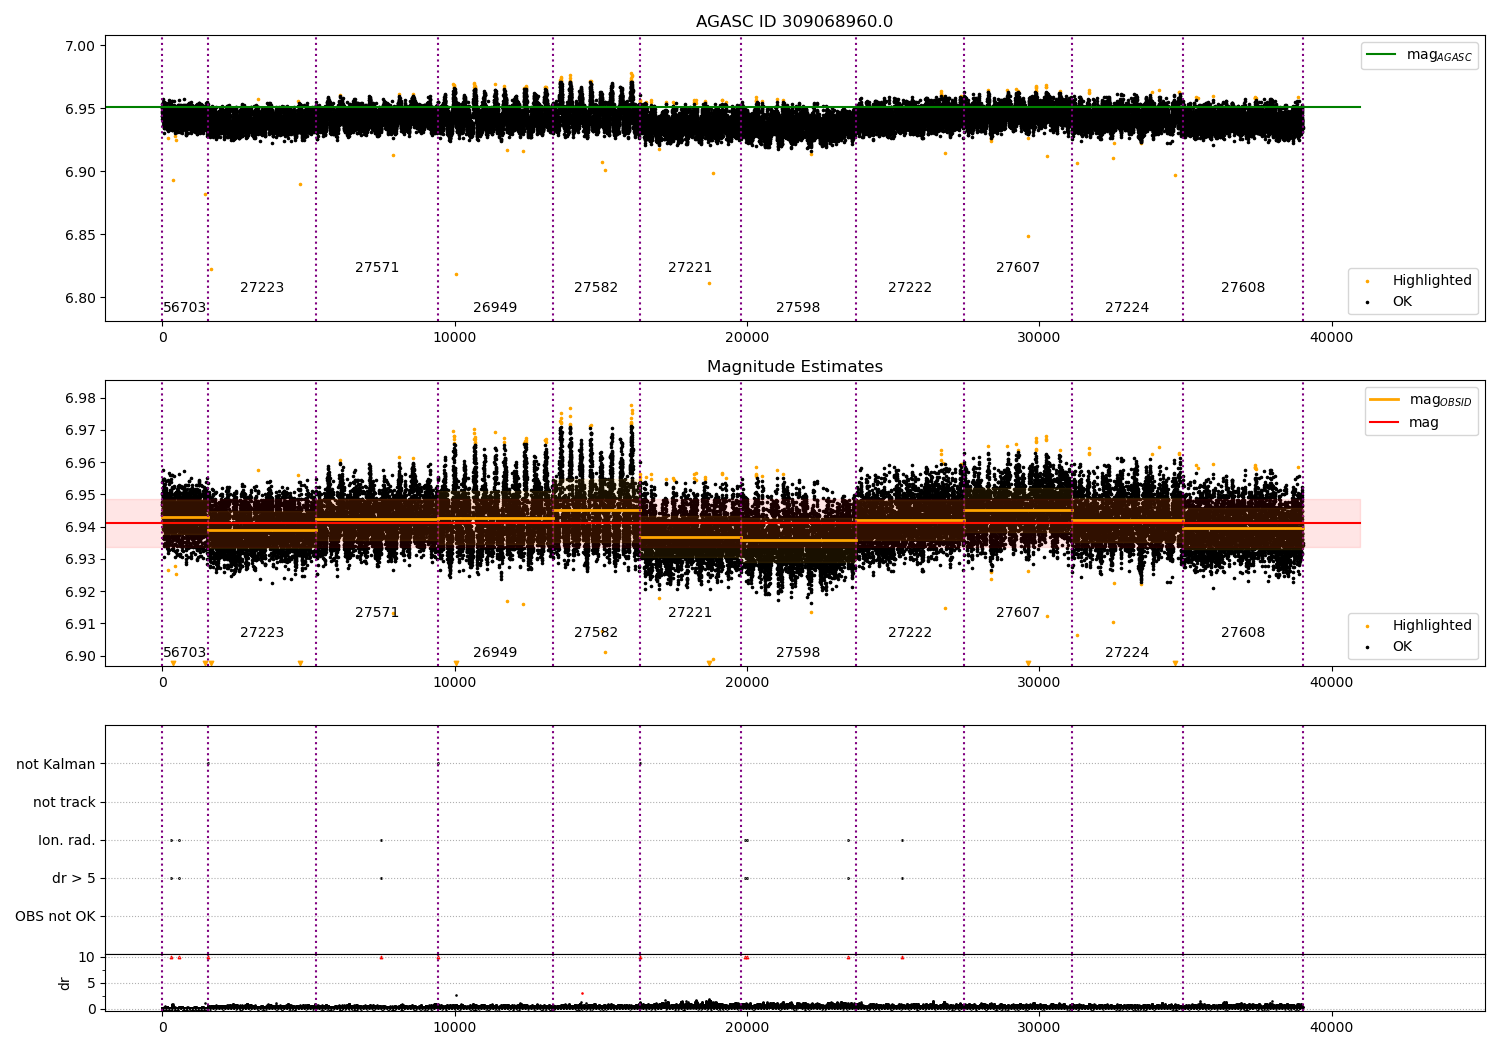Click the 'Magnitude Estimates' subplot title
Screen dimensions: 1500x1050
click(794, 367)
